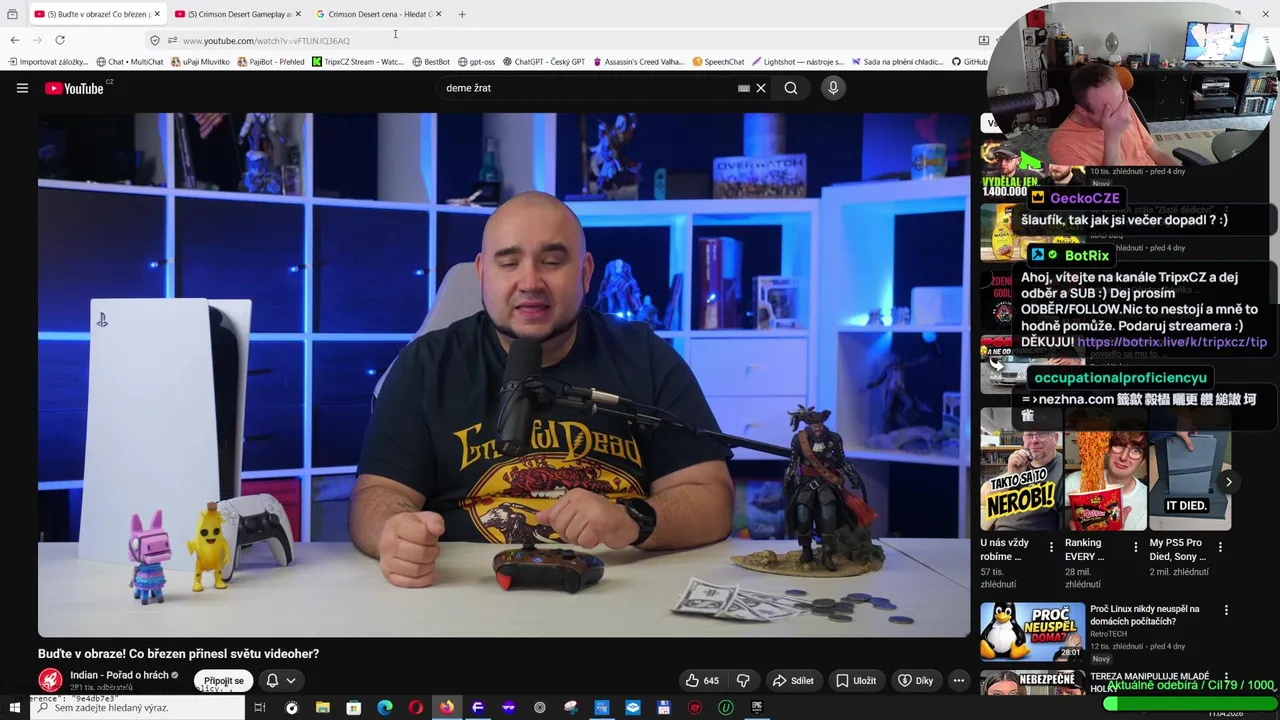Share the video via Sdílet
Image resolution: width=1280 pixels, height=720 pixels.
[793, 680]
